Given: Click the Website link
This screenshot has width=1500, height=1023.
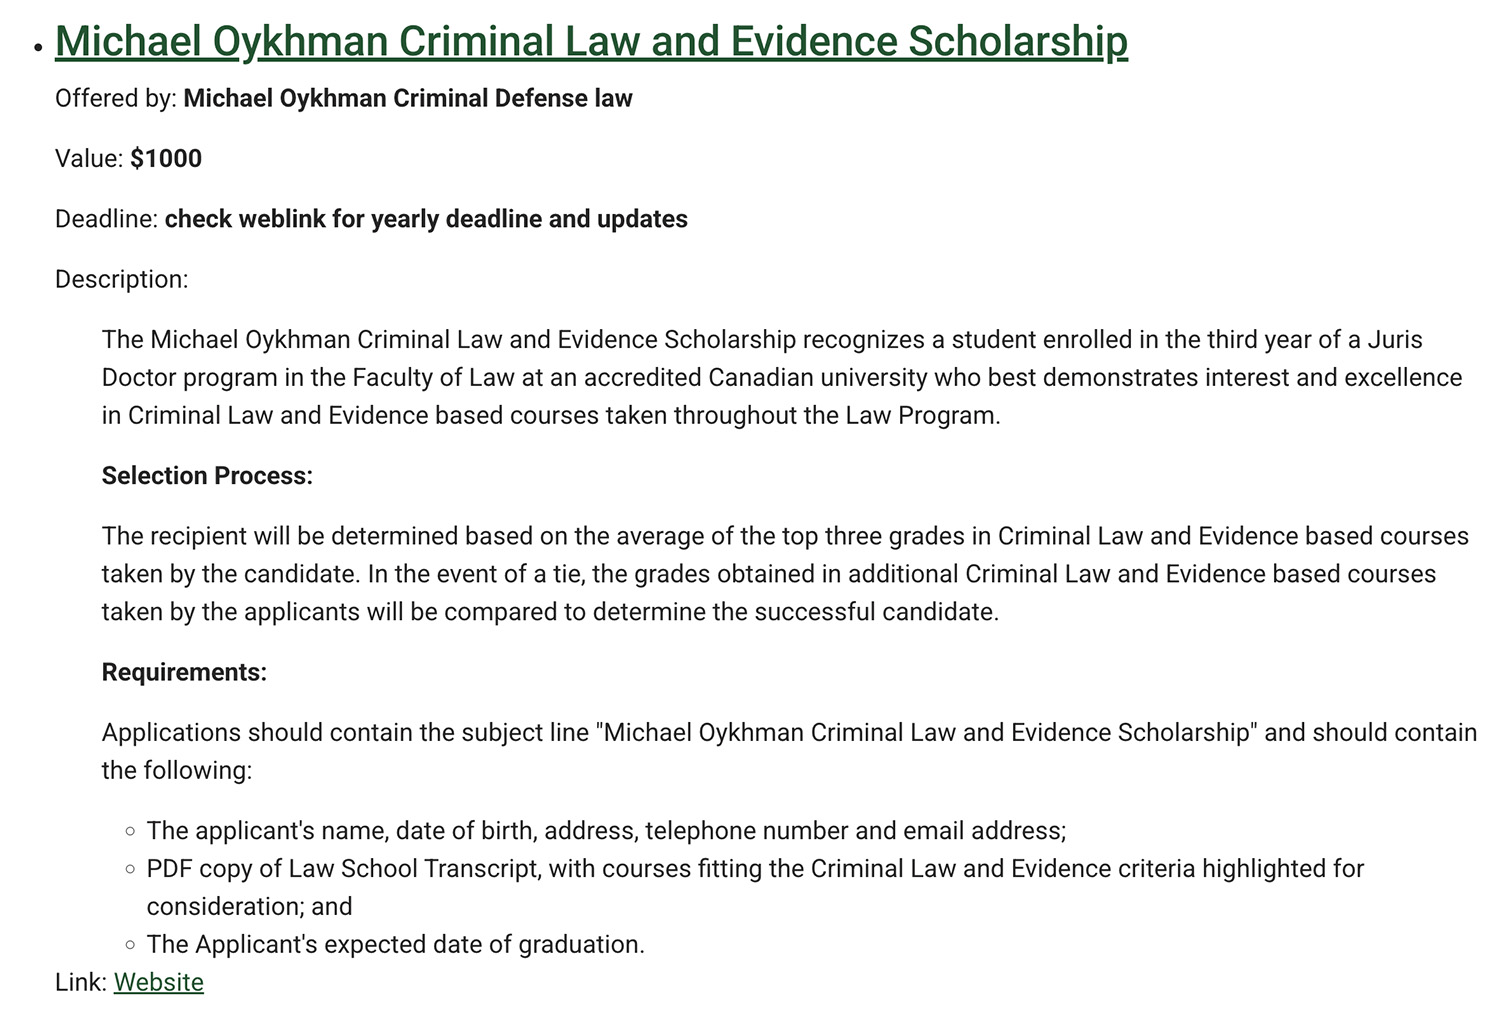Looking at the screenshot, I should tap(158, 982).
